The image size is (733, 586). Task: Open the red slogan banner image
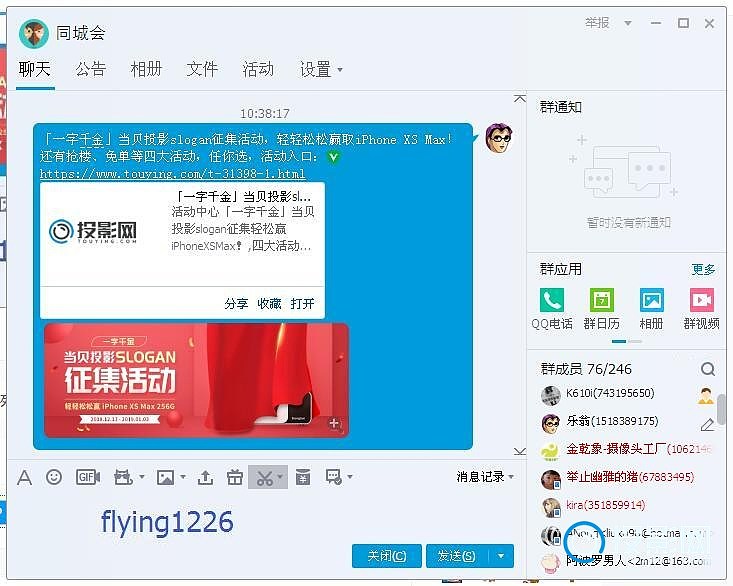pos(196,380)
